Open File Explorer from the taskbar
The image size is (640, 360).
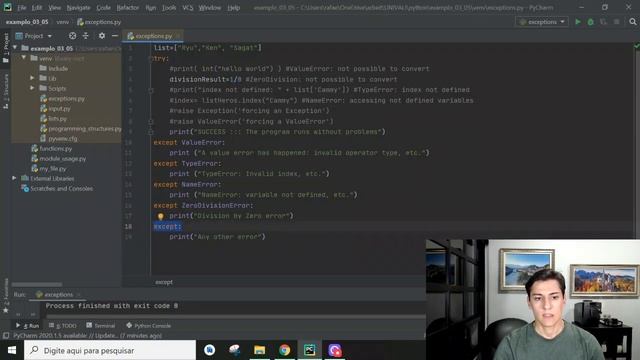[x=260, y=350]
